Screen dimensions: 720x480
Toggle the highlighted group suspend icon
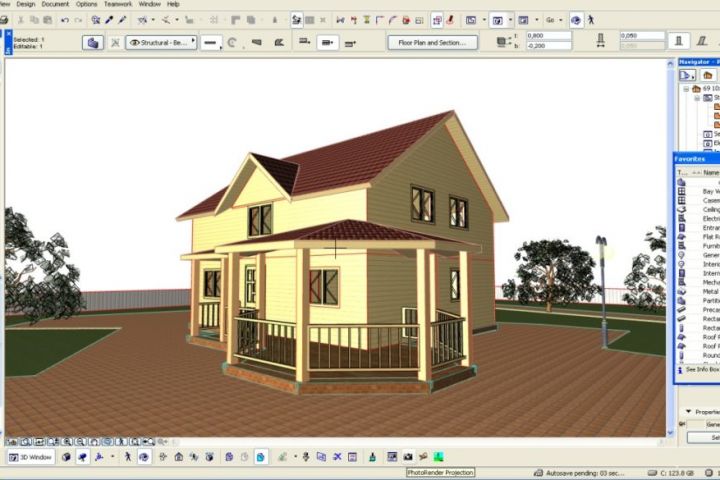coord(297,20)
